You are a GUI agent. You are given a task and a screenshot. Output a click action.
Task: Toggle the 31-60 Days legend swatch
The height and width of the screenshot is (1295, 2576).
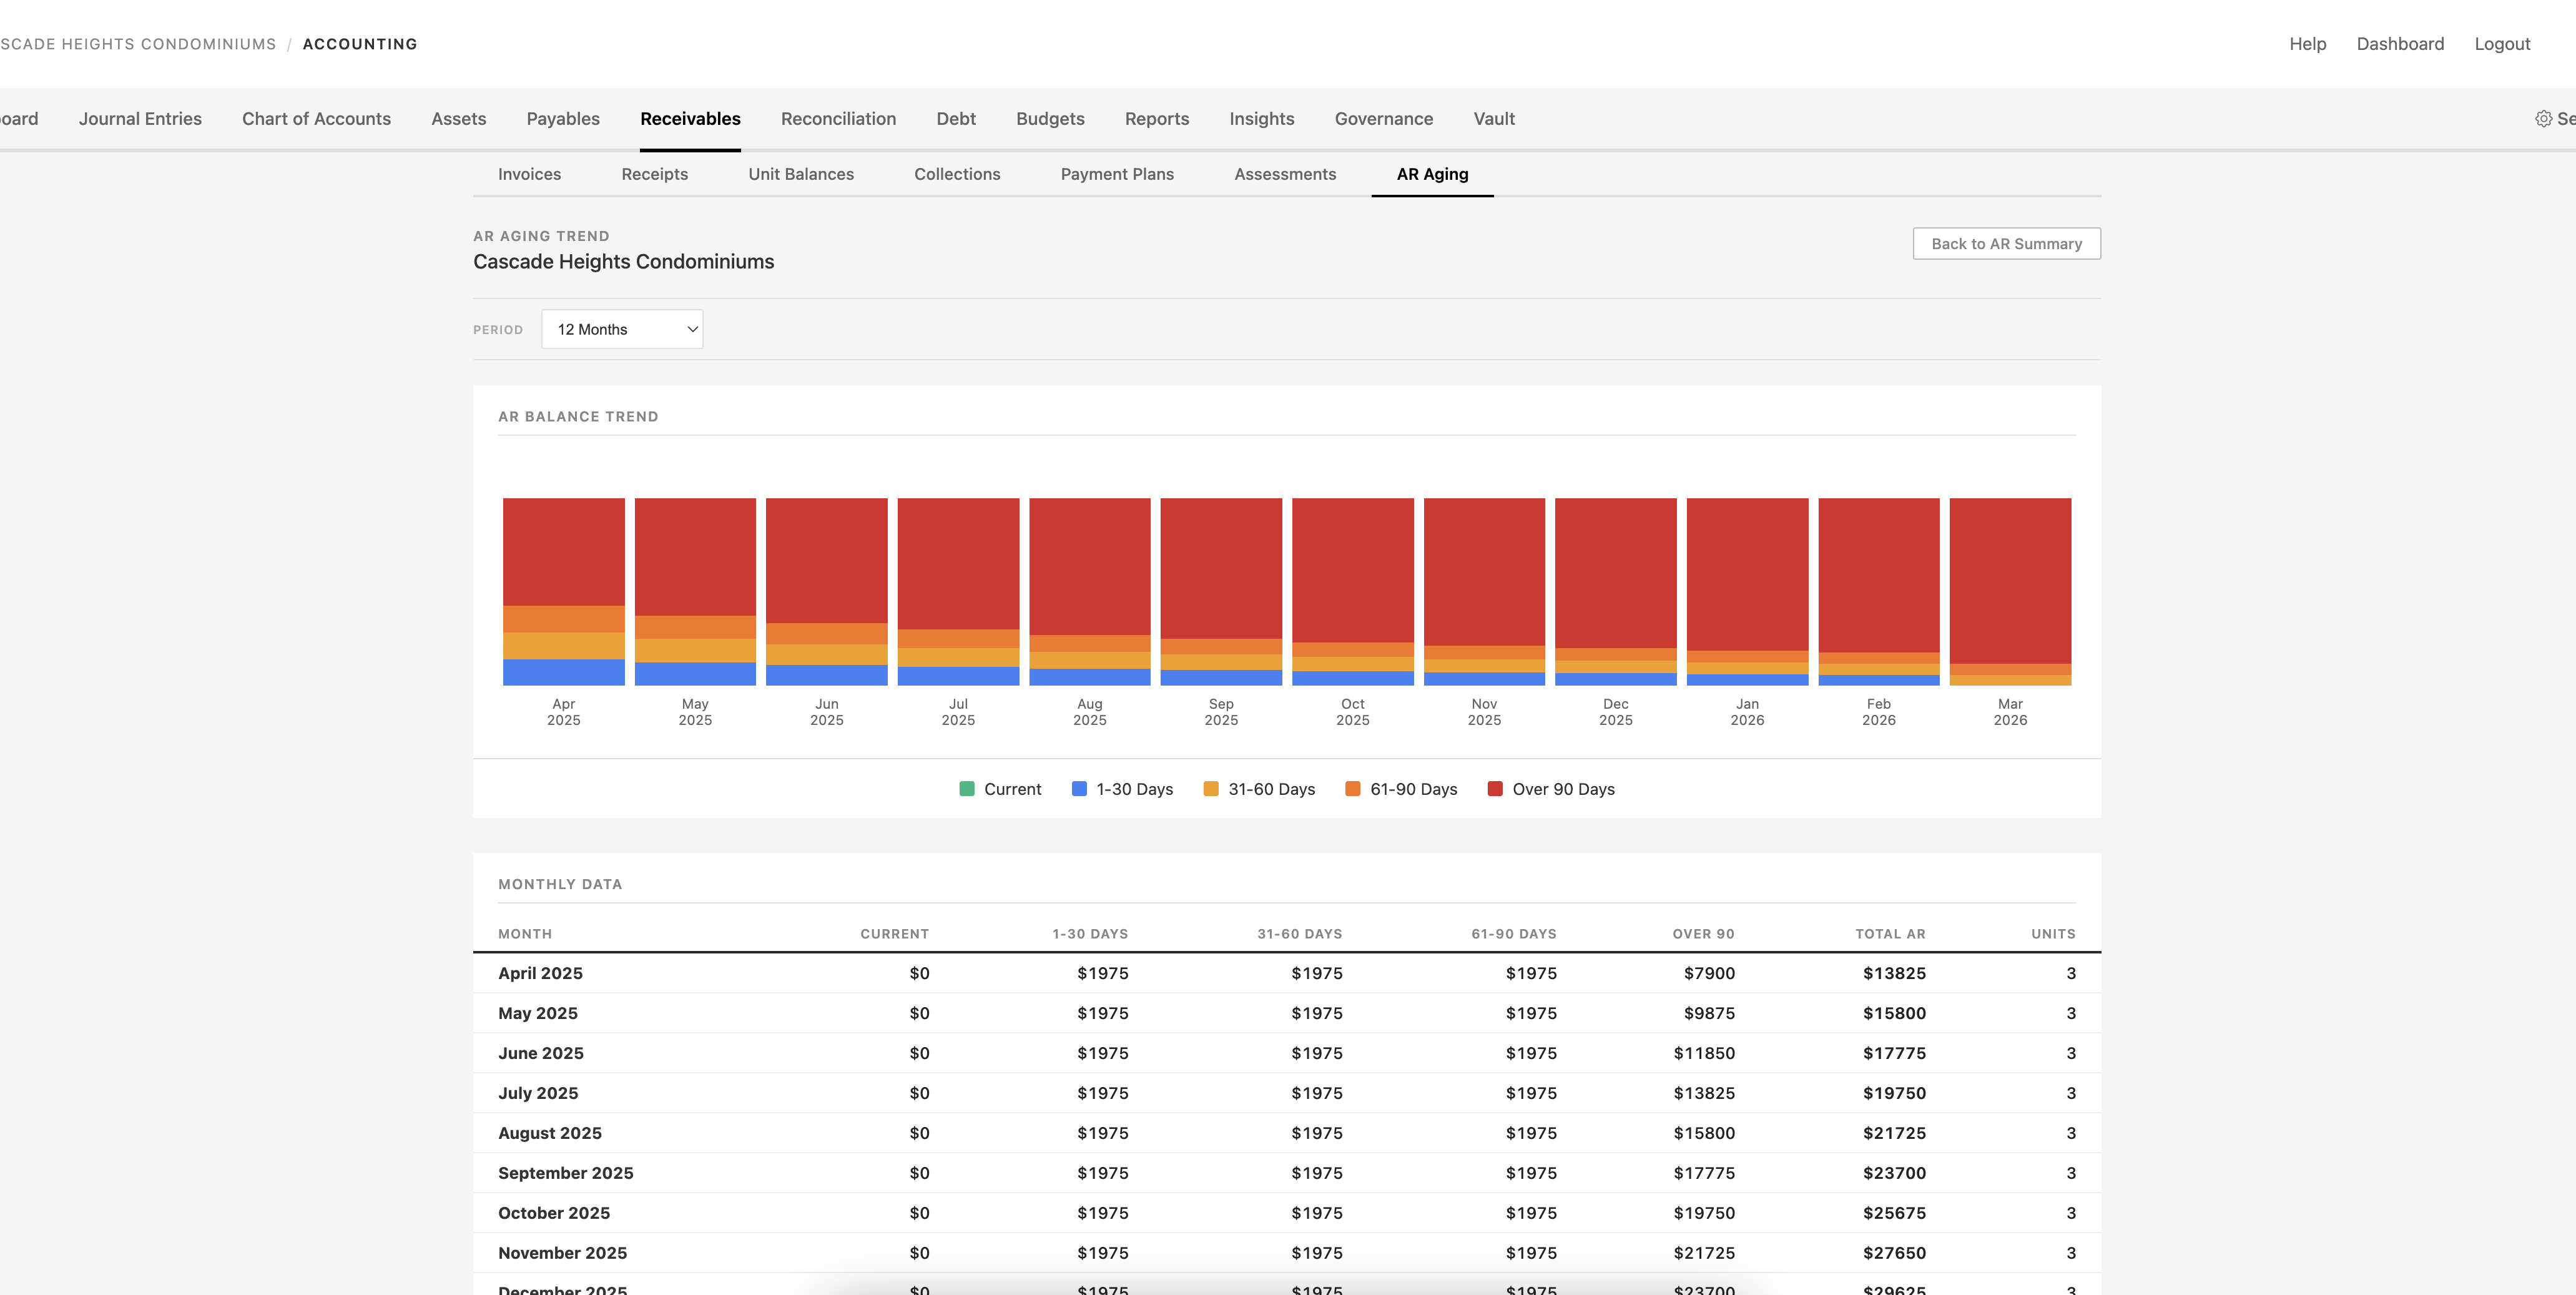coord(1211,789)
